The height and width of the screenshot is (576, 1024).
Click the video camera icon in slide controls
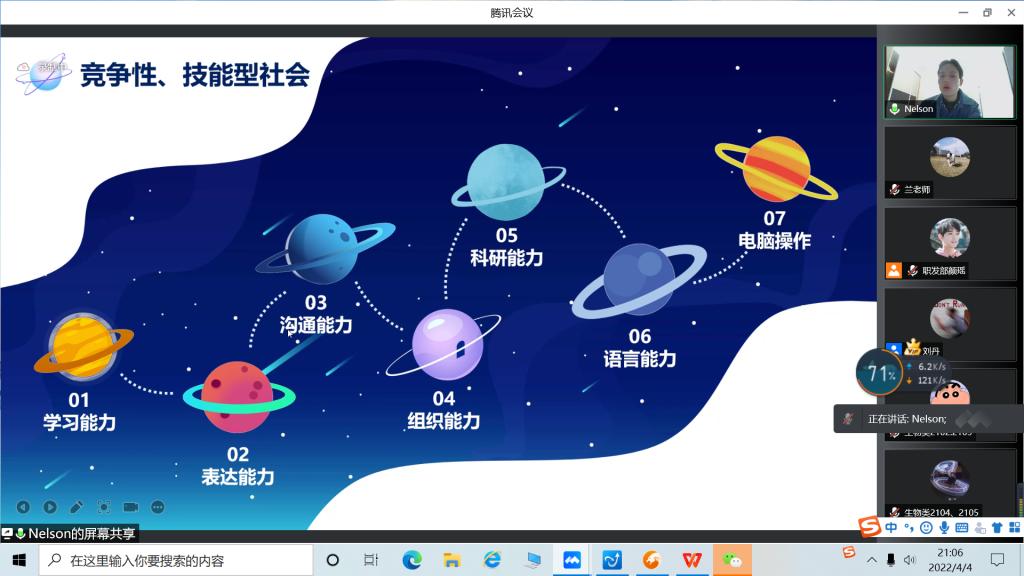tap(130, 507)
